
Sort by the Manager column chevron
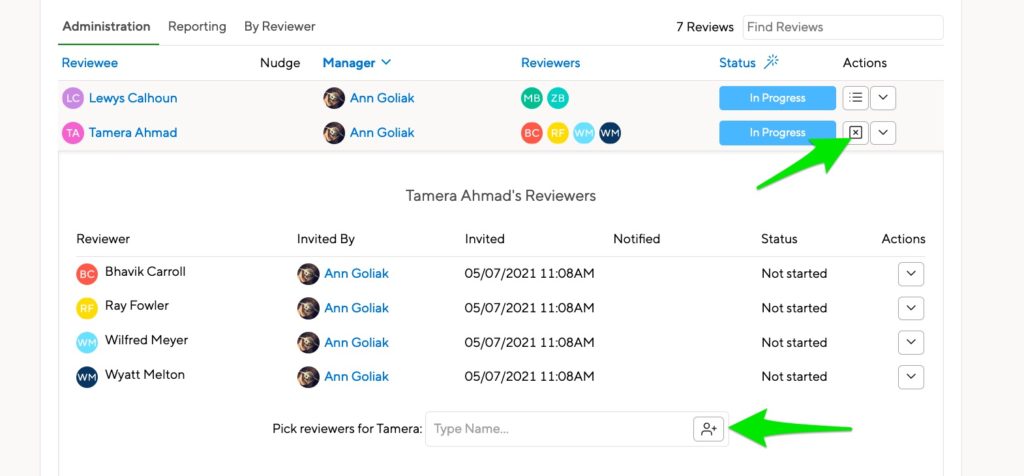tap(386, 63)
